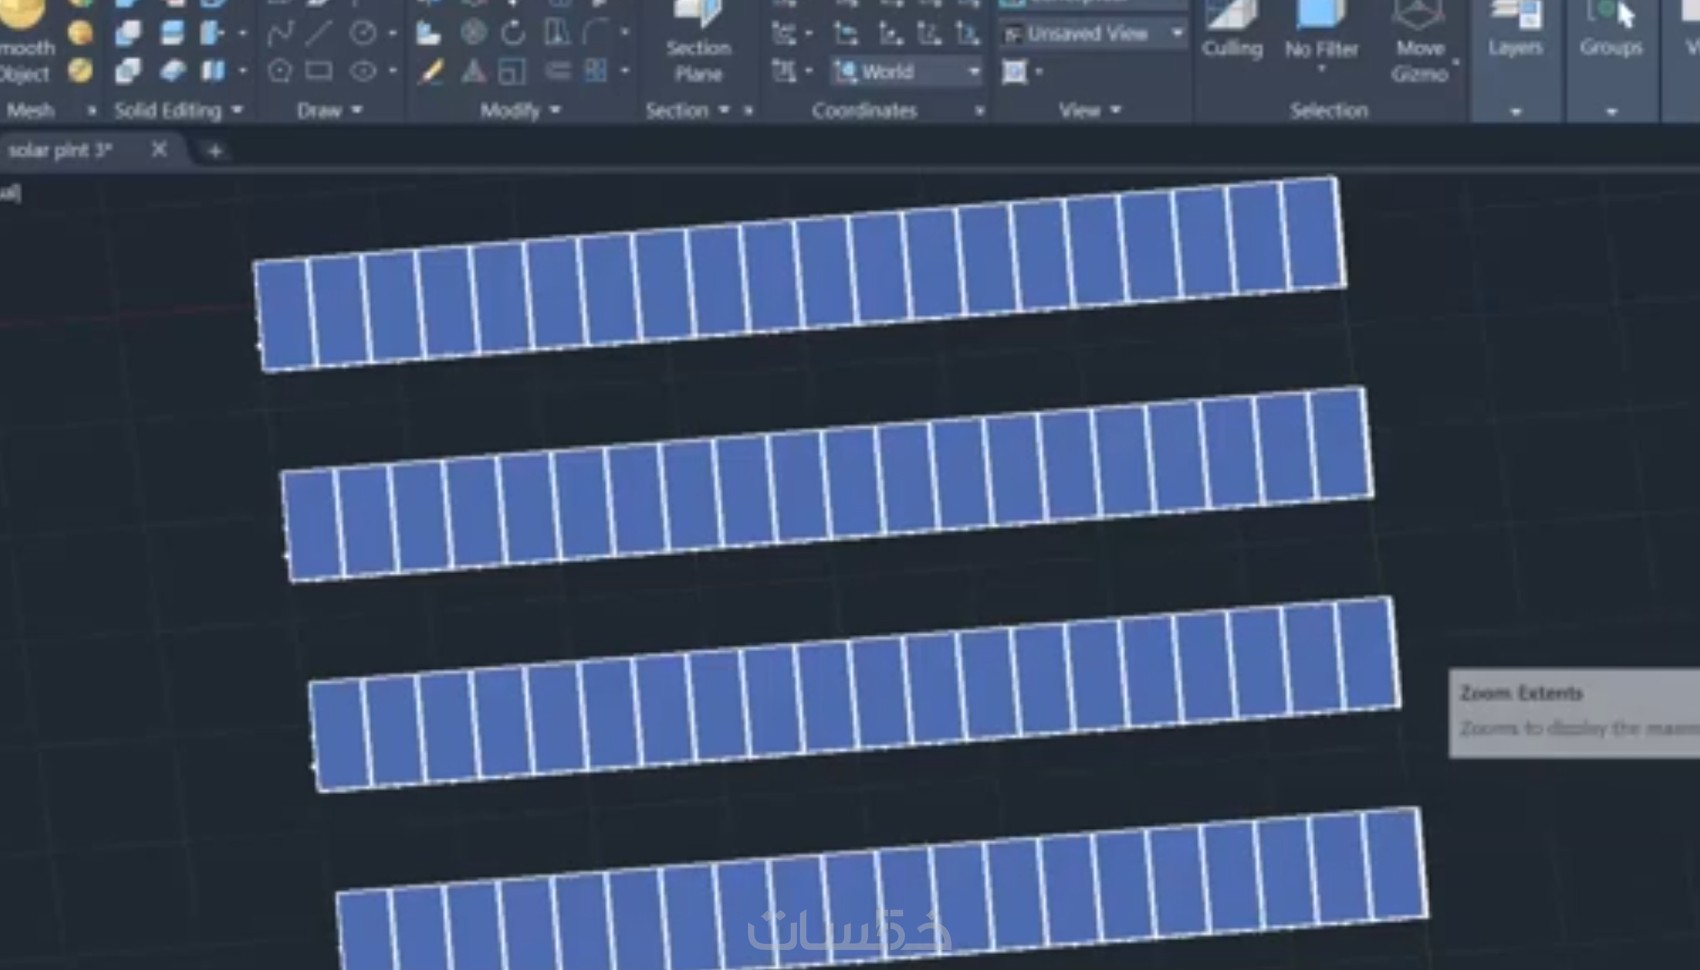This screenshot has height=970, width=1700.
Task: Open the Separate tool dropdown arrow
Action: 242,71
